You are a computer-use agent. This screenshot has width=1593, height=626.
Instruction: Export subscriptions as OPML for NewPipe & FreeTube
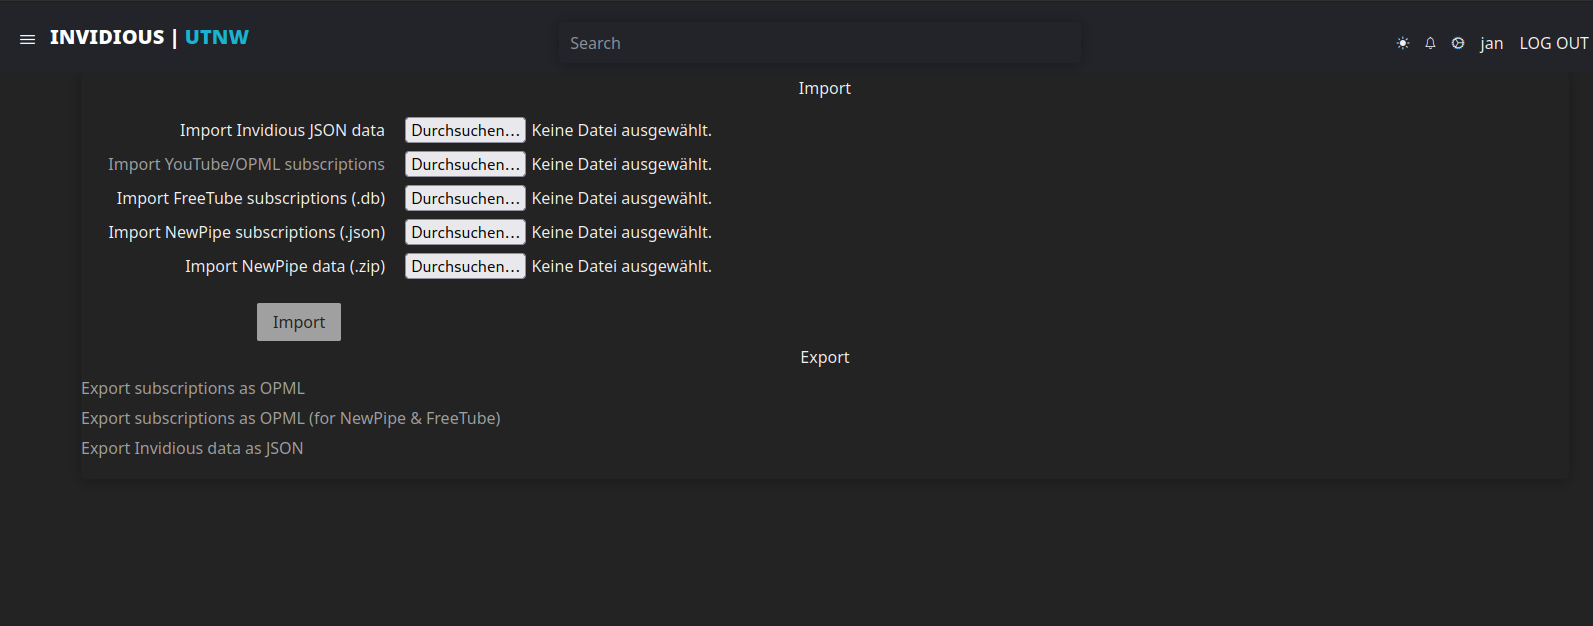[291, 419]
